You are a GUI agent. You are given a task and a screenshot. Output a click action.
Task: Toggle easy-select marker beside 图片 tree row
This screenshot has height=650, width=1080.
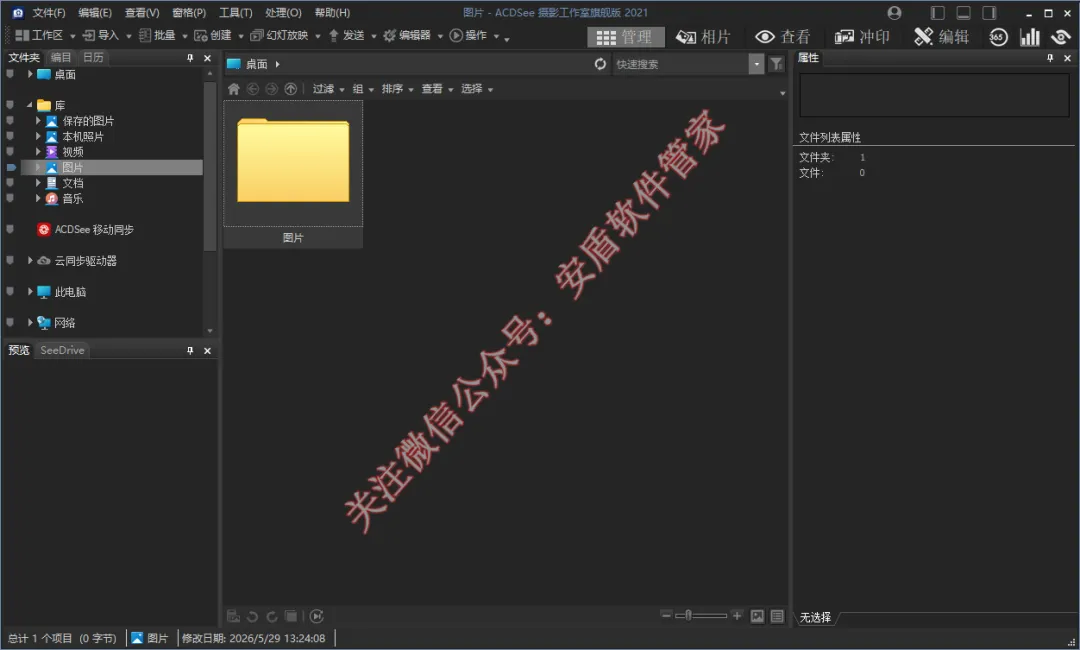click(x=10, y=167)
